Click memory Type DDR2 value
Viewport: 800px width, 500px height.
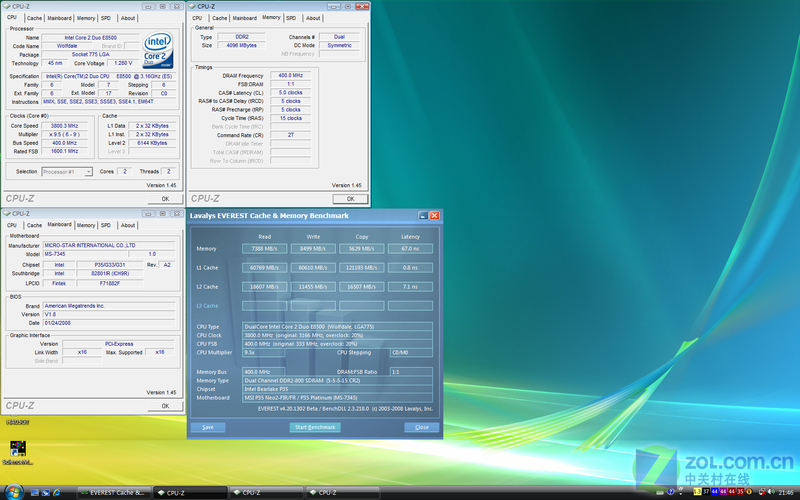[x=241, y=37]
